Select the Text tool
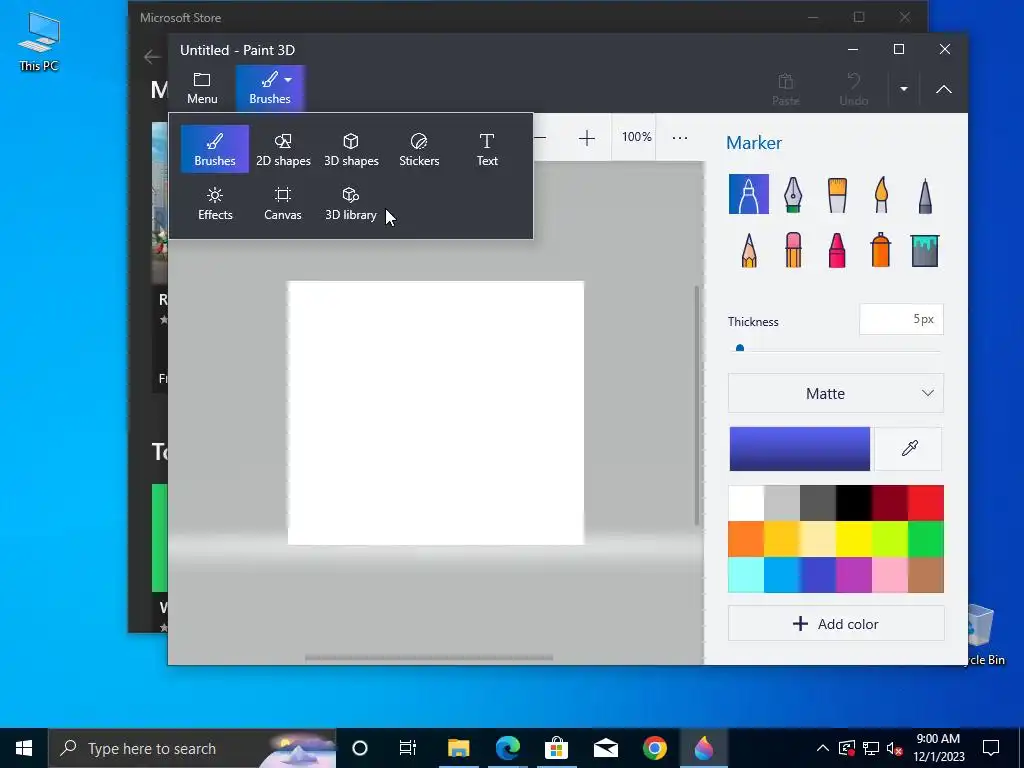 [487, 149]
